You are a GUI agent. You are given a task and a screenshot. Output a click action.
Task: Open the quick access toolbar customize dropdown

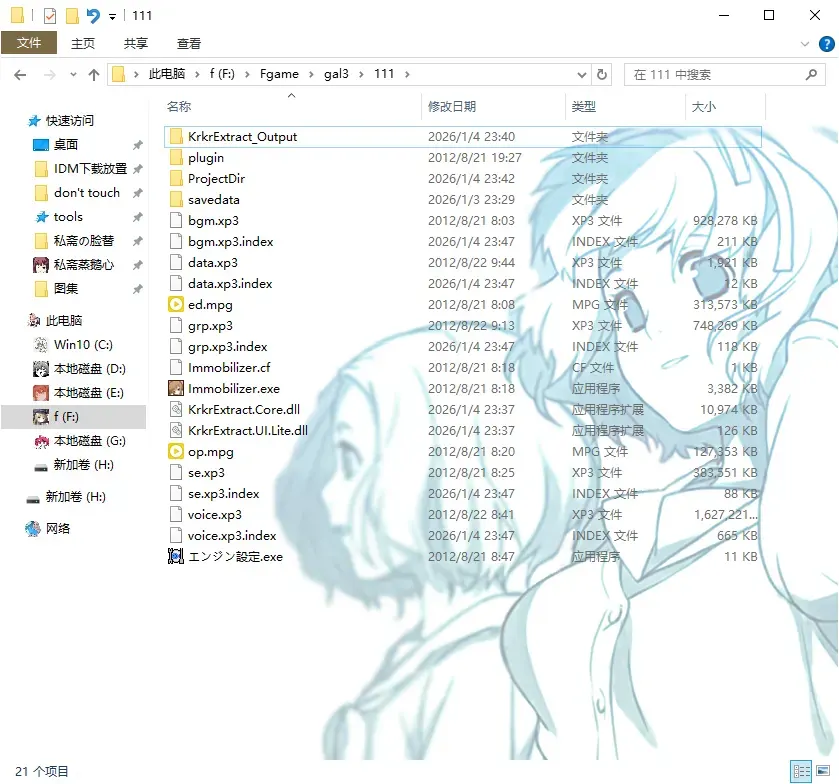[x=112, y=17]
